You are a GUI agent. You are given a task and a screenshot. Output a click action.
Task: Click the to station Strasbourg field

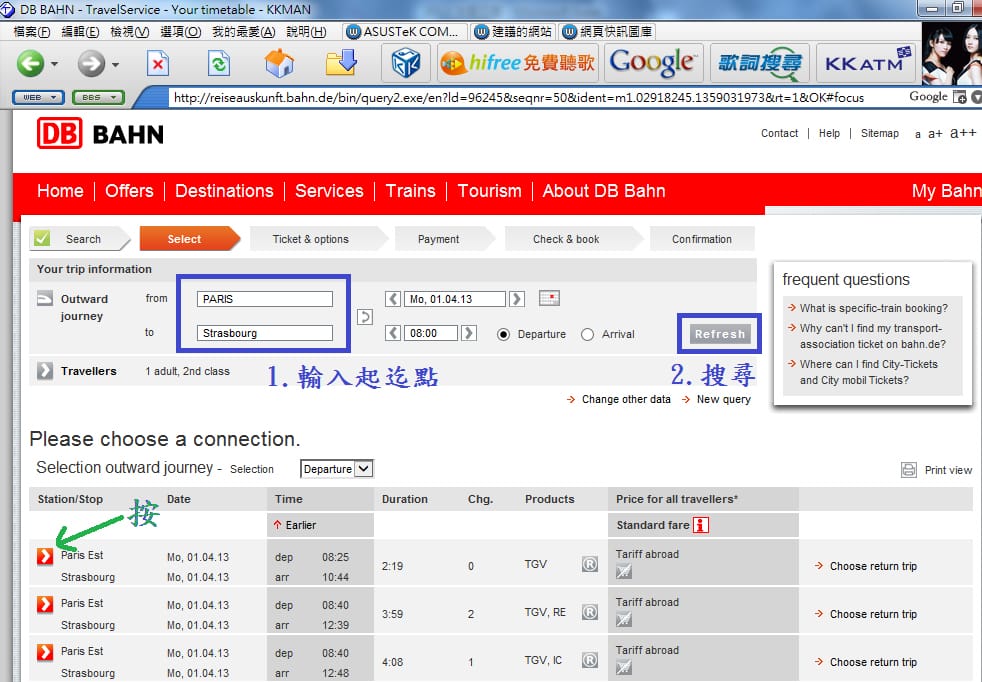pos(265,333)
